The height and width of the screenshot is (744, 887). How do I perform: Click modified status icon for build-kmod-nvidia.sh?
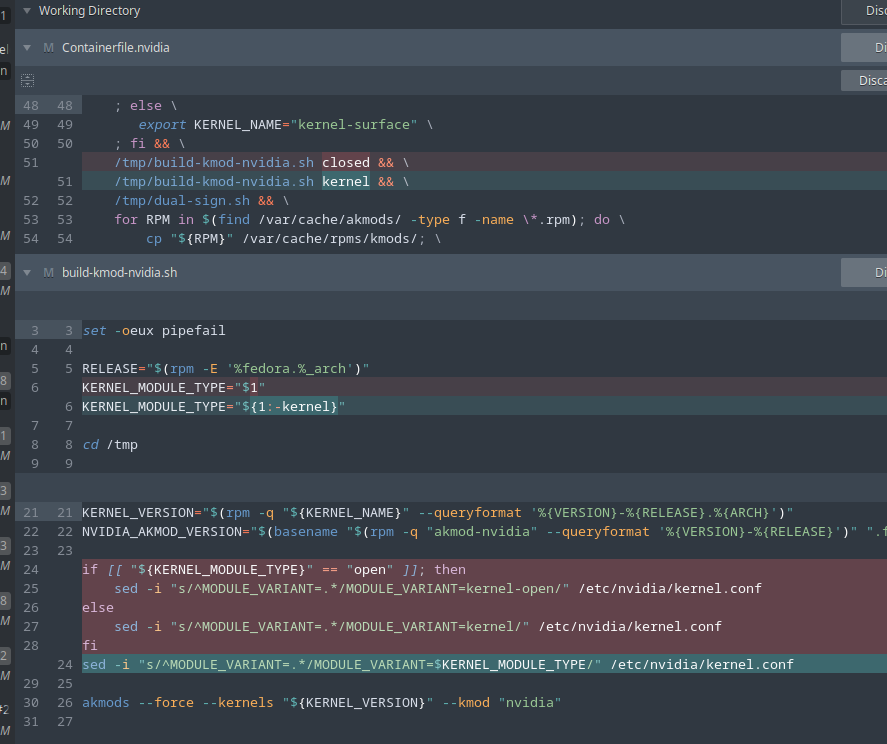click(x=48, y=272)
